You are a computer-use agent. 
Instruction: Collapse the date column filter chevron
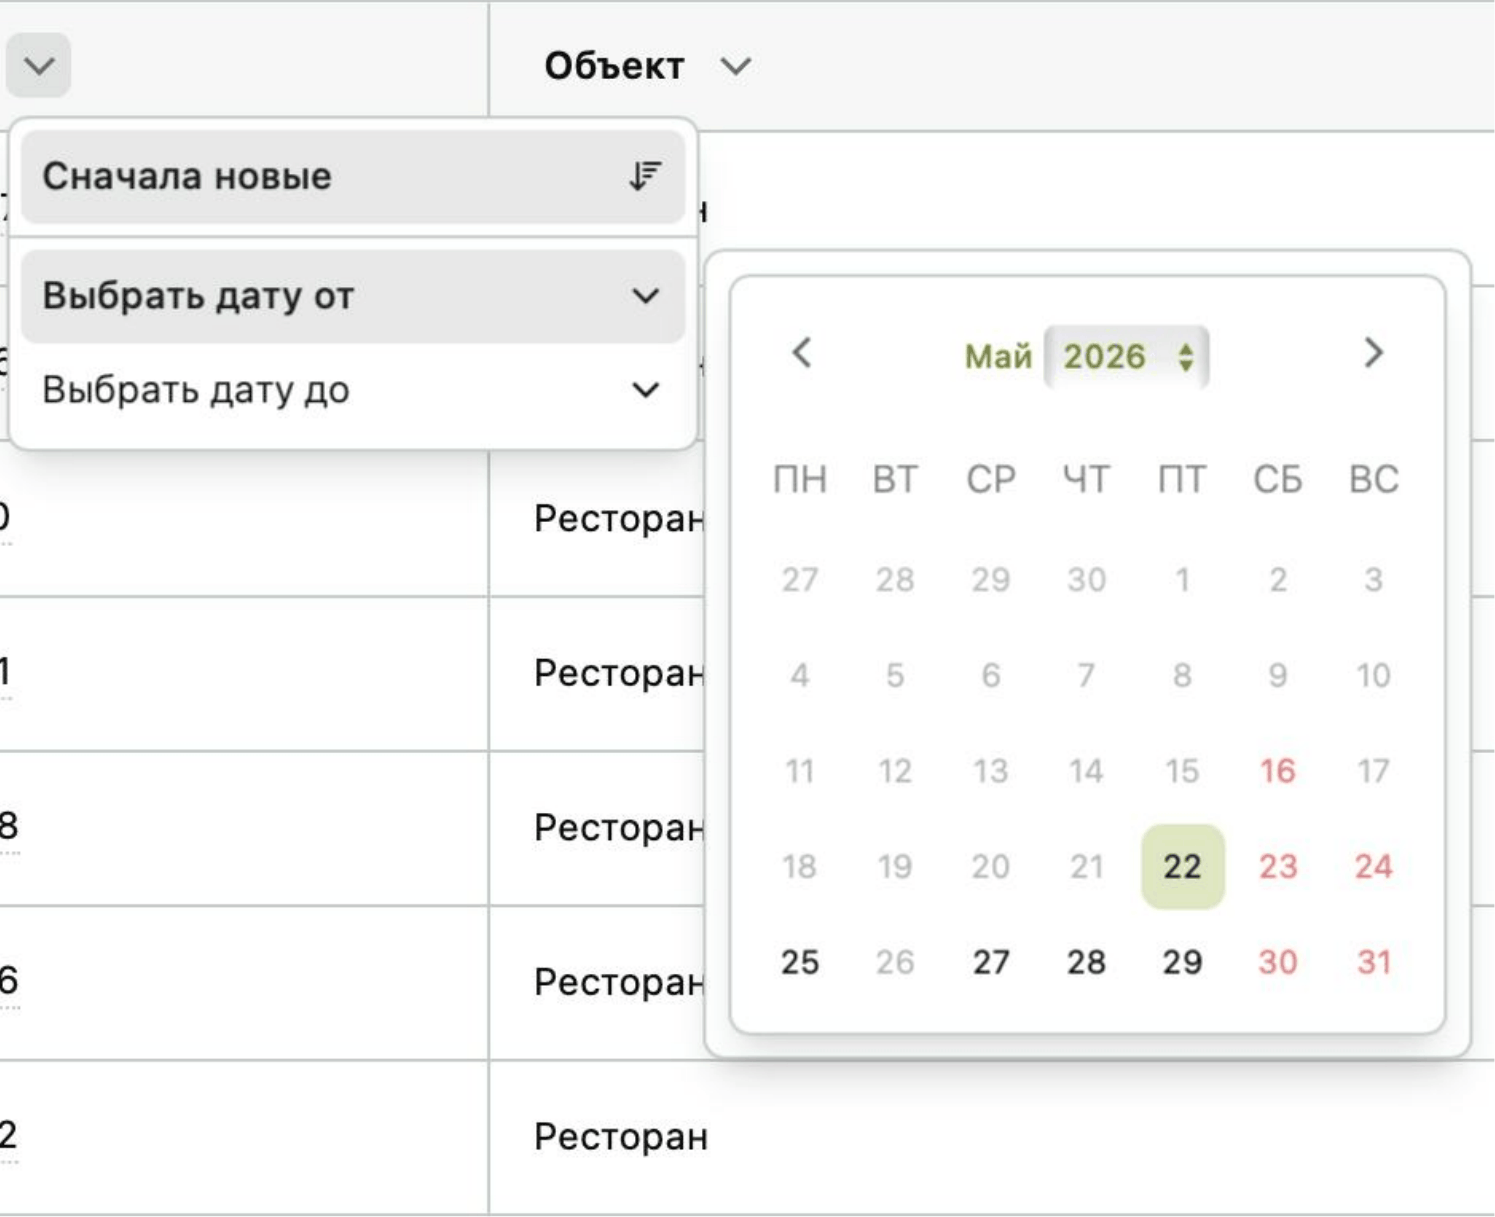39,66
